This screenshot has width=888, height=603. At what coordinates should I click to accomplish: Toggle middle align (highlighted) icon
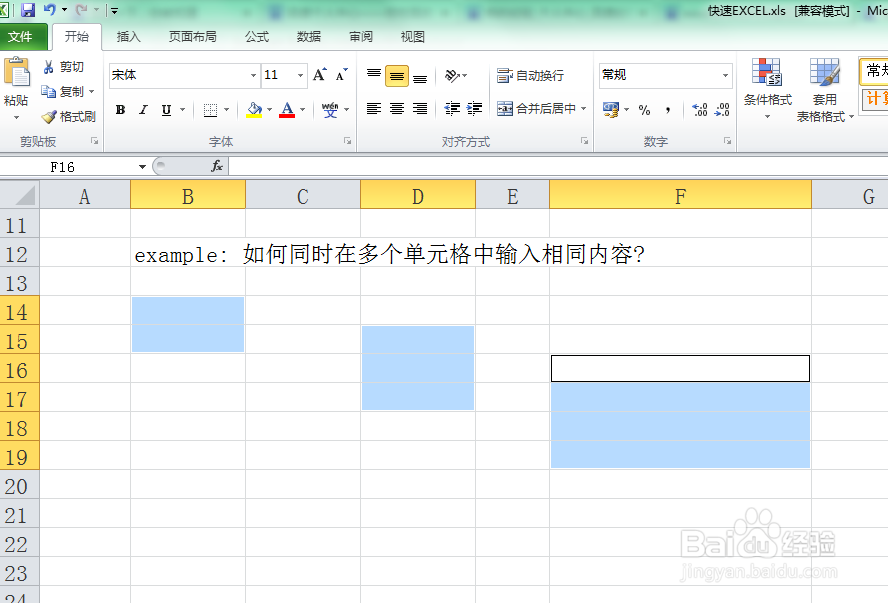point(397,76)
